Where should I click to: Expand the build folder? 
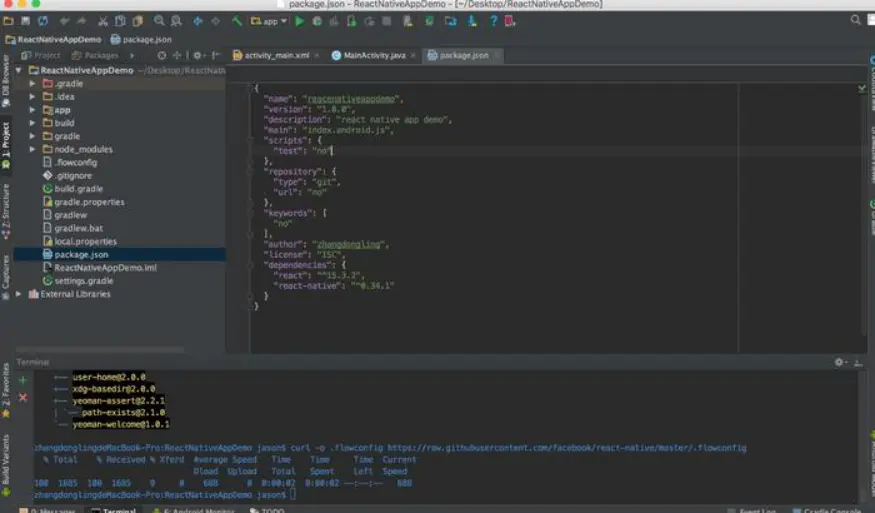pos(32,123)
